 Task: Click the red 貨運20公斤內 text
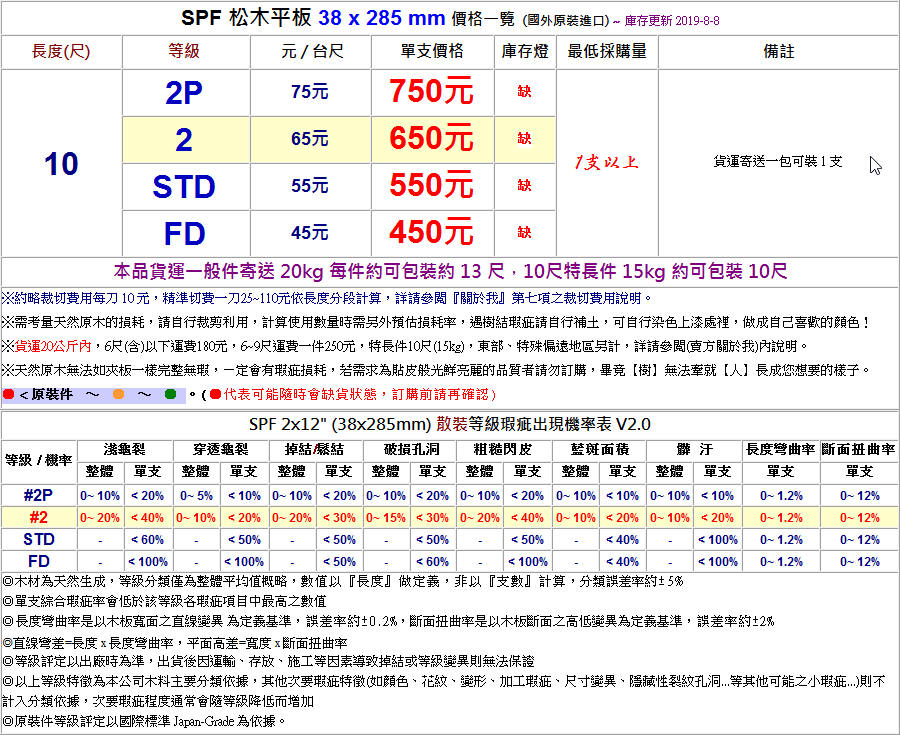click(53, 347)
